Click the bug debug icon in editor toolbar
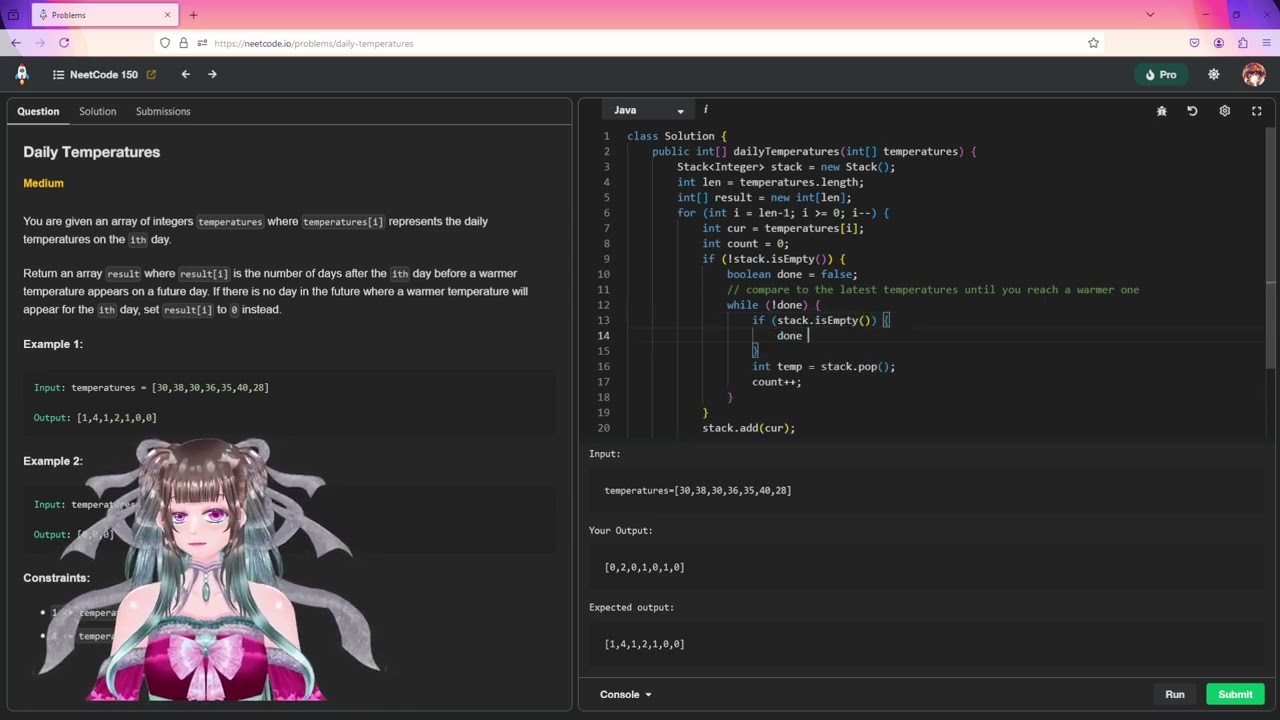Viewport: 1280px width, 720px height. click(x=1162, y=111)
